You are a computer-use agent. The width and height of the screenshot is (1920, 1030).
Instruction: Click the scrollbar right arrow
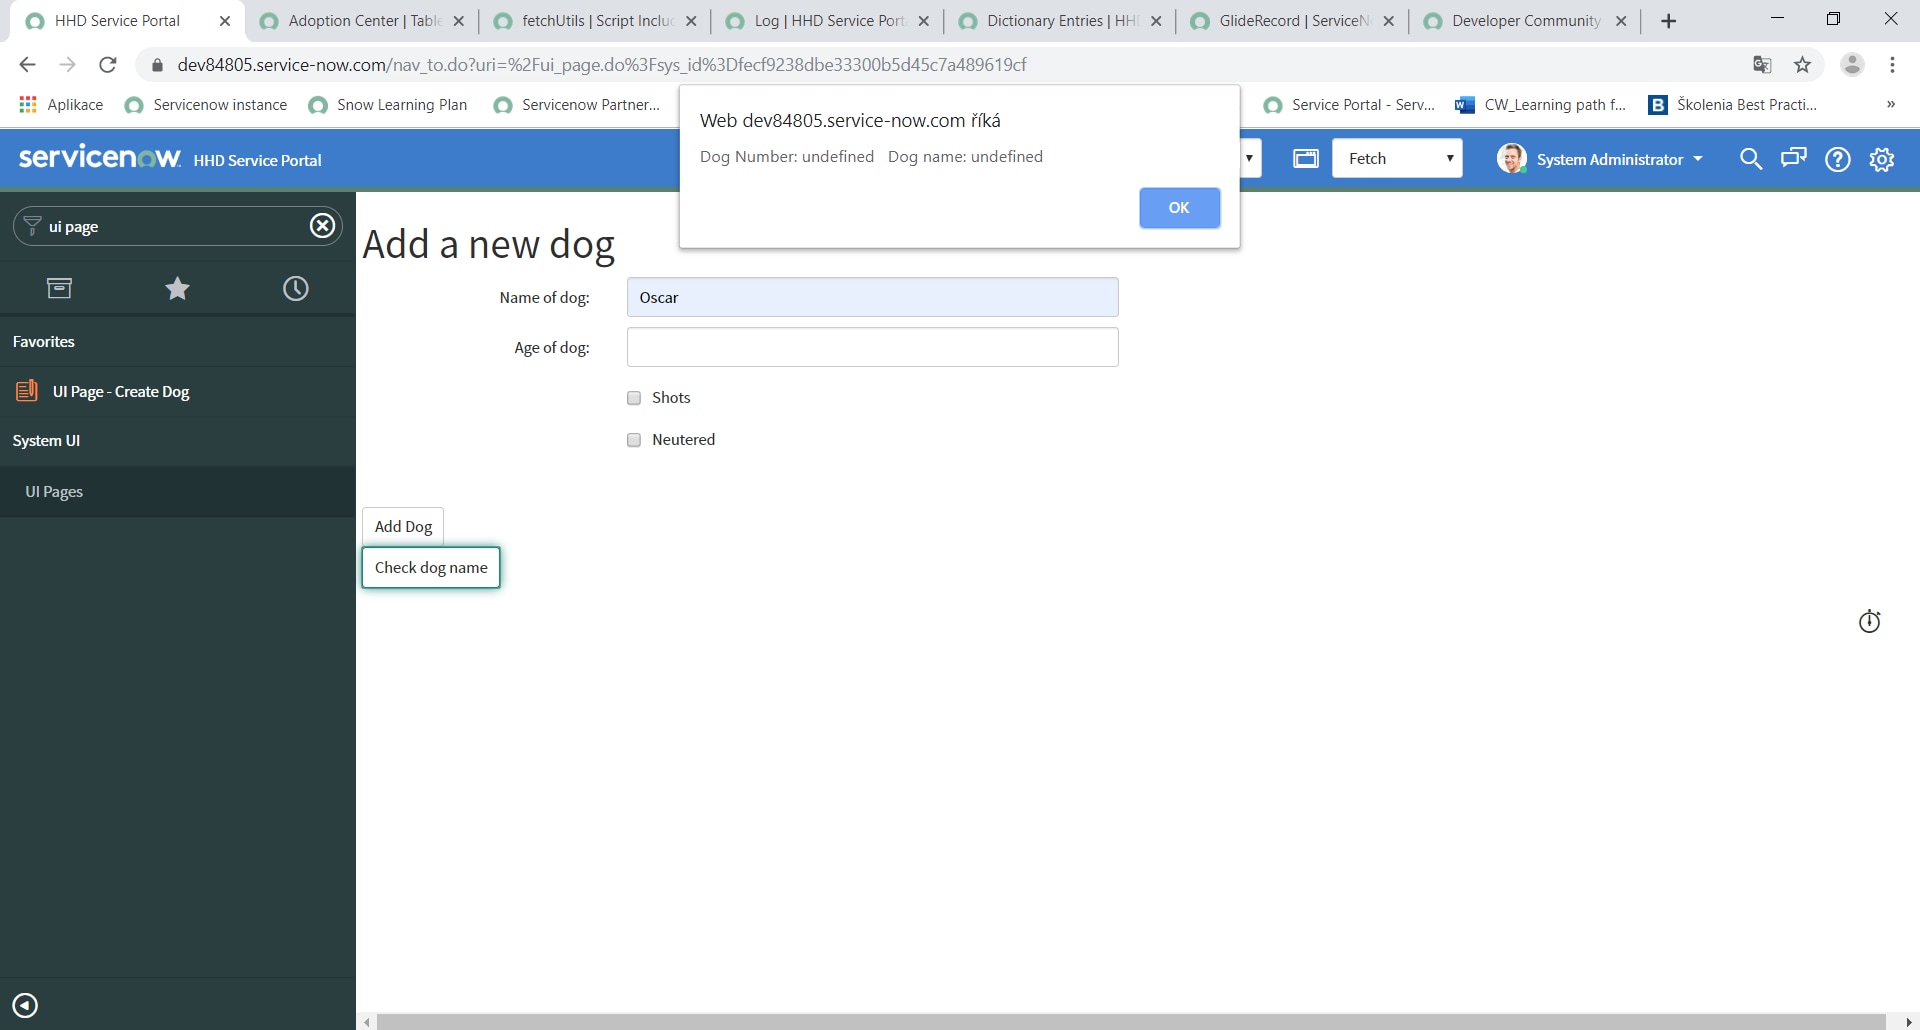click(x=1909, y=1022)
